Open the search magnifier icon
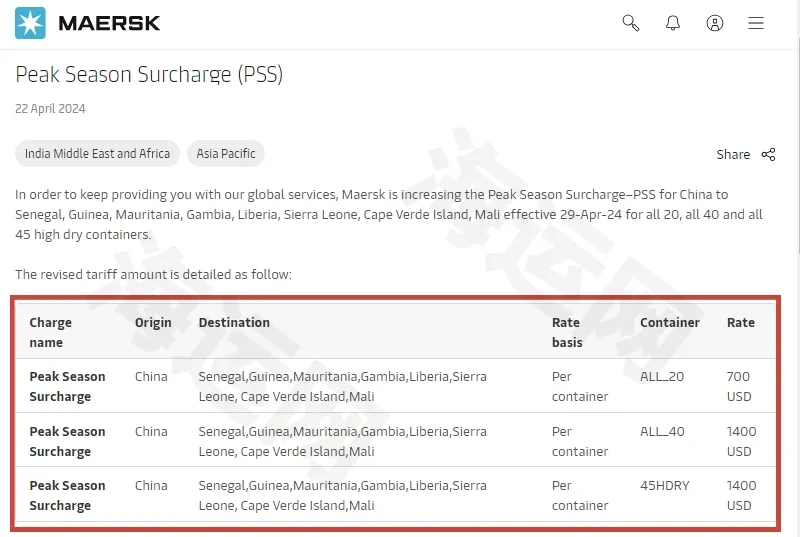Screen dimensions: 800x537 click(x=631, y=23)
